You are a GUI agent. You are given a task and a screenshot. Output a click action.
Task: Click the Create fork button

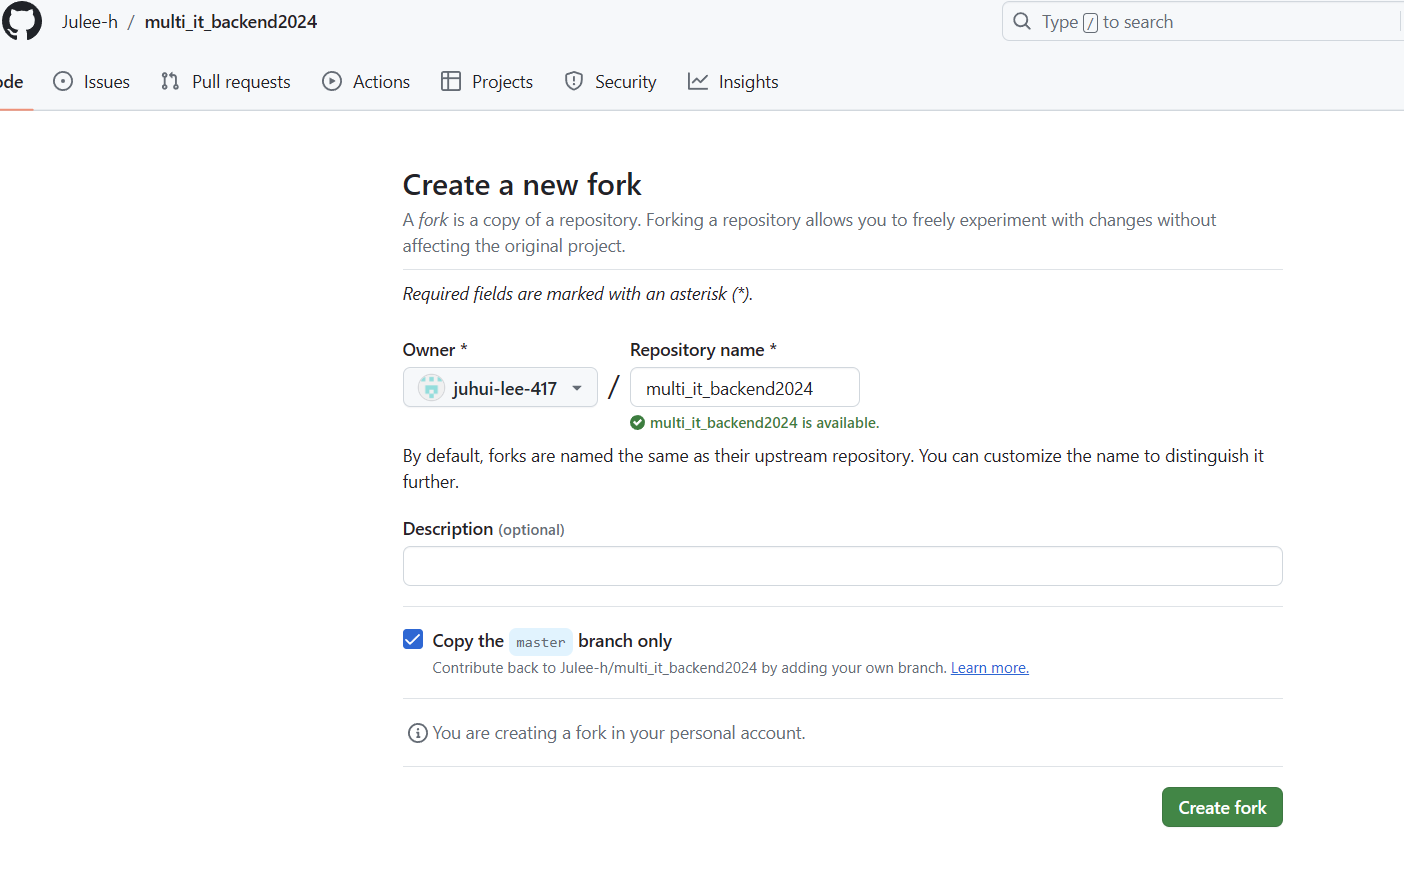pos(1222,807)
